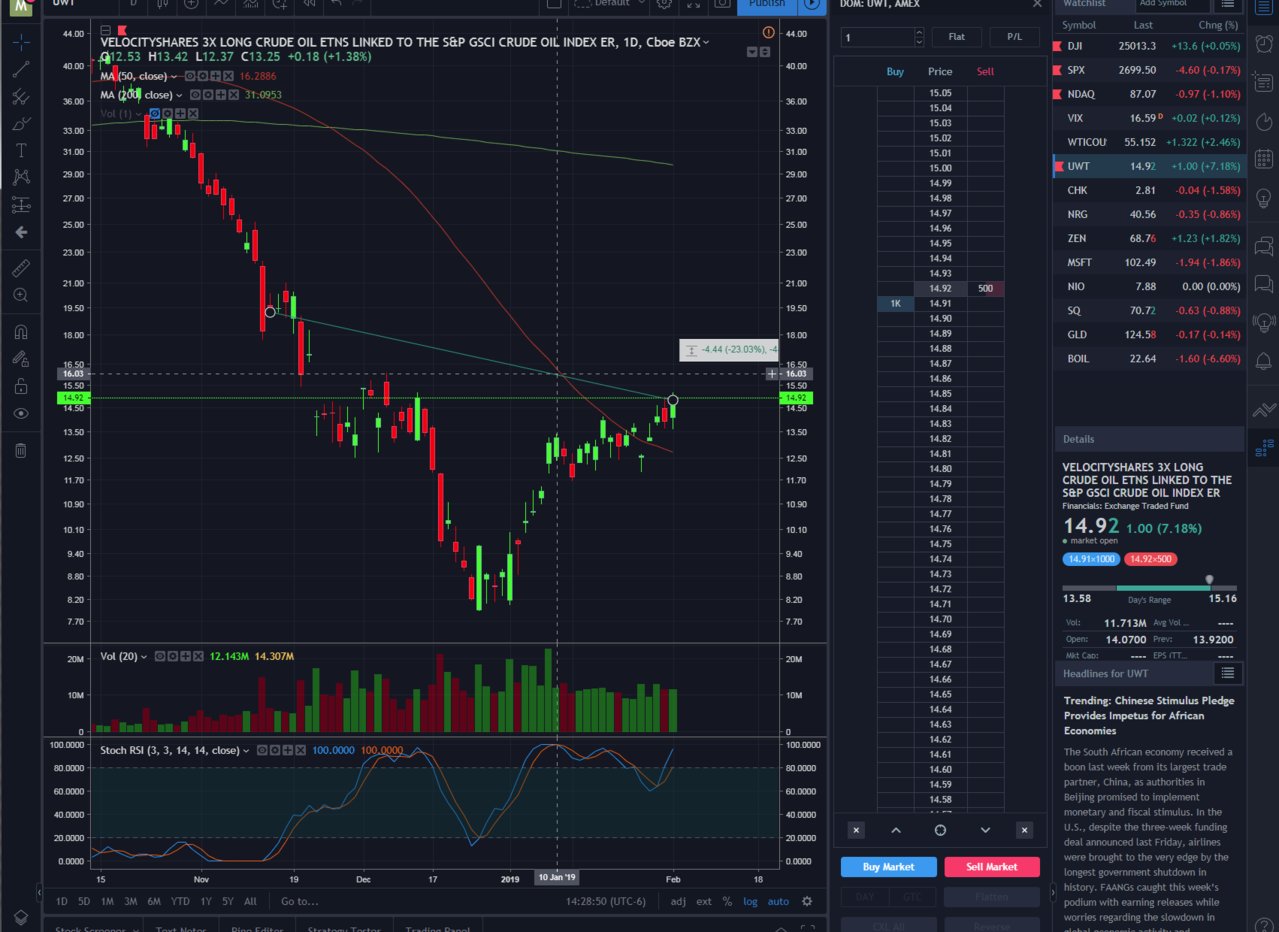The image size is (1279, 932).
Task: Click the Day's Range slider marker
Action: coord(1209,580)
